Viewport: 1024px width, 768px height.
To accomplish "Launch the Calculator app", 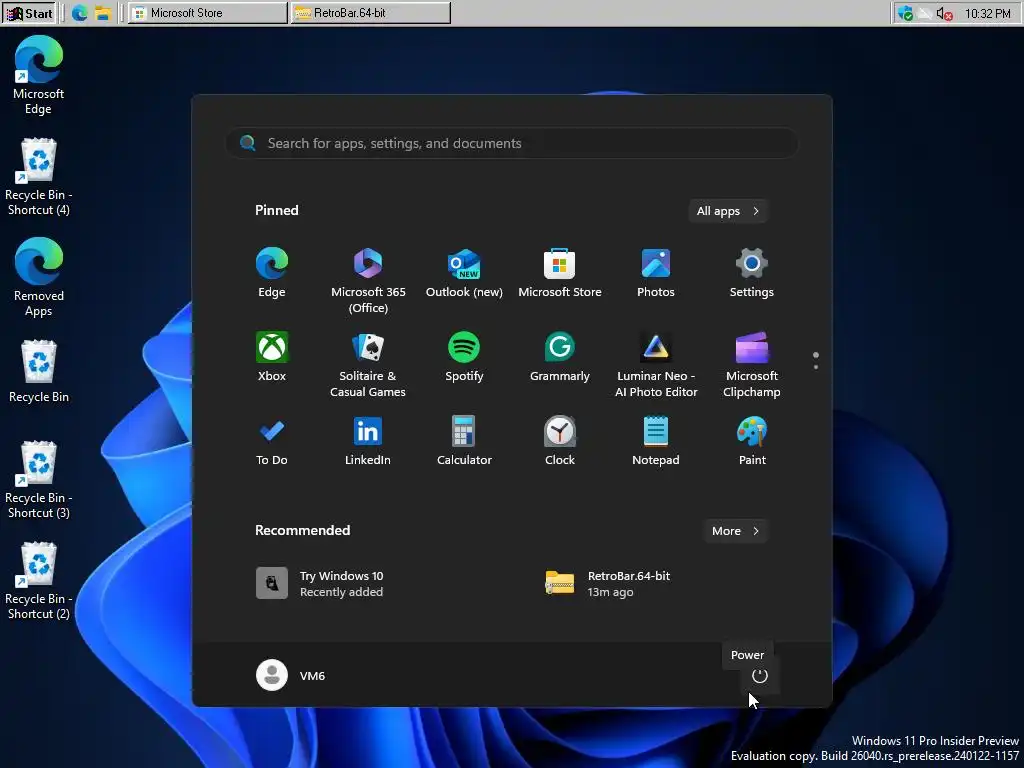I will click(464, 441).
